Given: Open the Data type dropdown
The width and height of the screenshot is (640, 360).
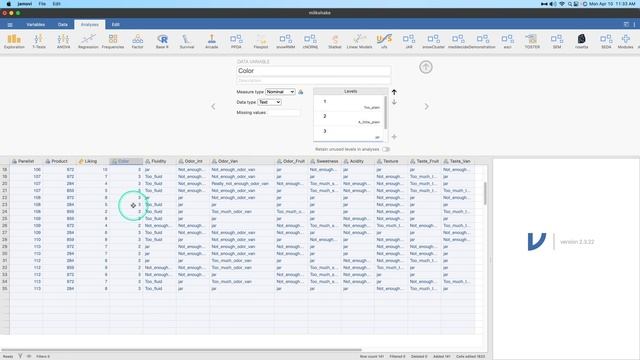Looking at the screenshot, I should click(x=269, y=102).
